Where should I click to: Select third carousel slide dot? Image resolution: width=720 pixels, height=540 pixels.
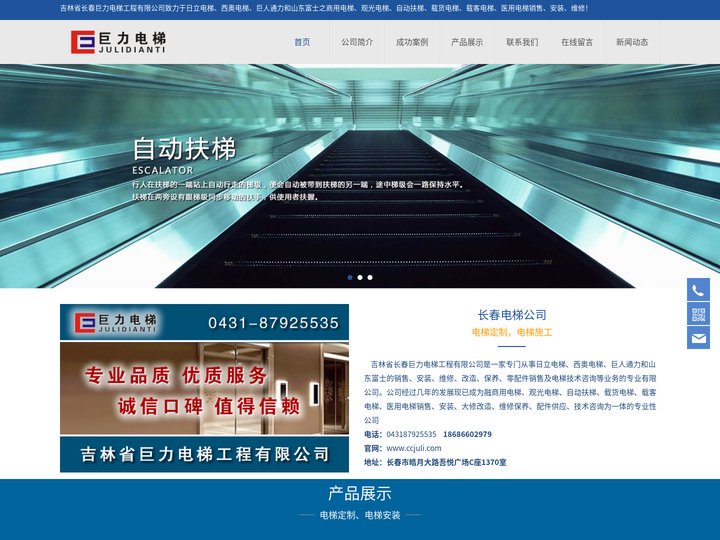click(370, 277)
